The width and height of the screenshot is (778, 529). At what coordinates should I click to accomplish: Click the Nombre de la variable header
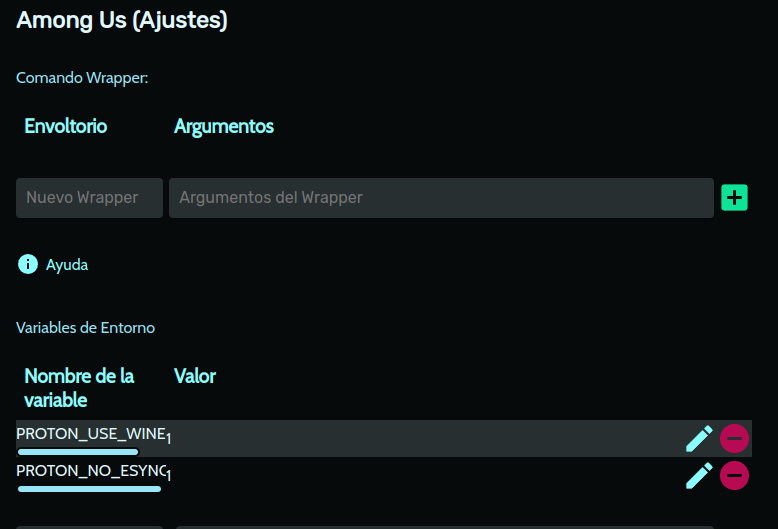(79, 388)
